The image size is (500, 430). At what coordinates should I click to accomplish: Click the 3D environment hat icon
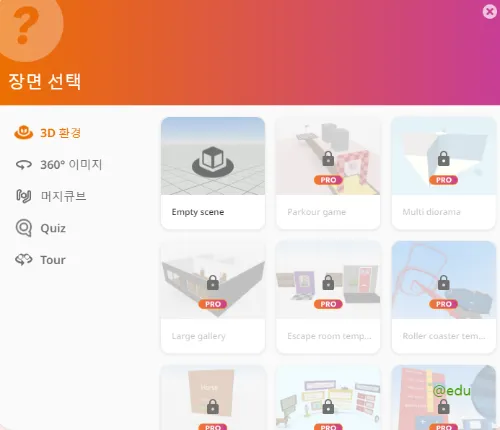23,132
